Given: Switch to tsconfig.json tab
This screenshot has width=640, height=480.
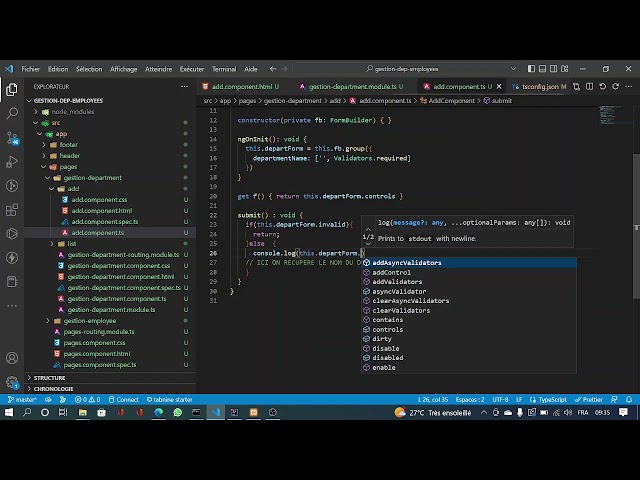Looking at the screenshot, I should (x=539, y=87).
